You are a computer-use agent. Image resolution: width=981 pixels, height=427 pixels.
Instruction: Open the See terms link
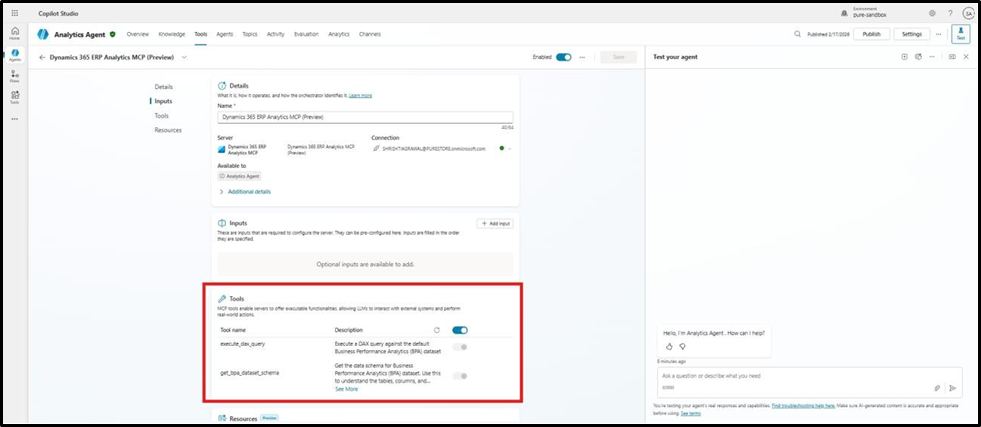[x=691, y=413]
